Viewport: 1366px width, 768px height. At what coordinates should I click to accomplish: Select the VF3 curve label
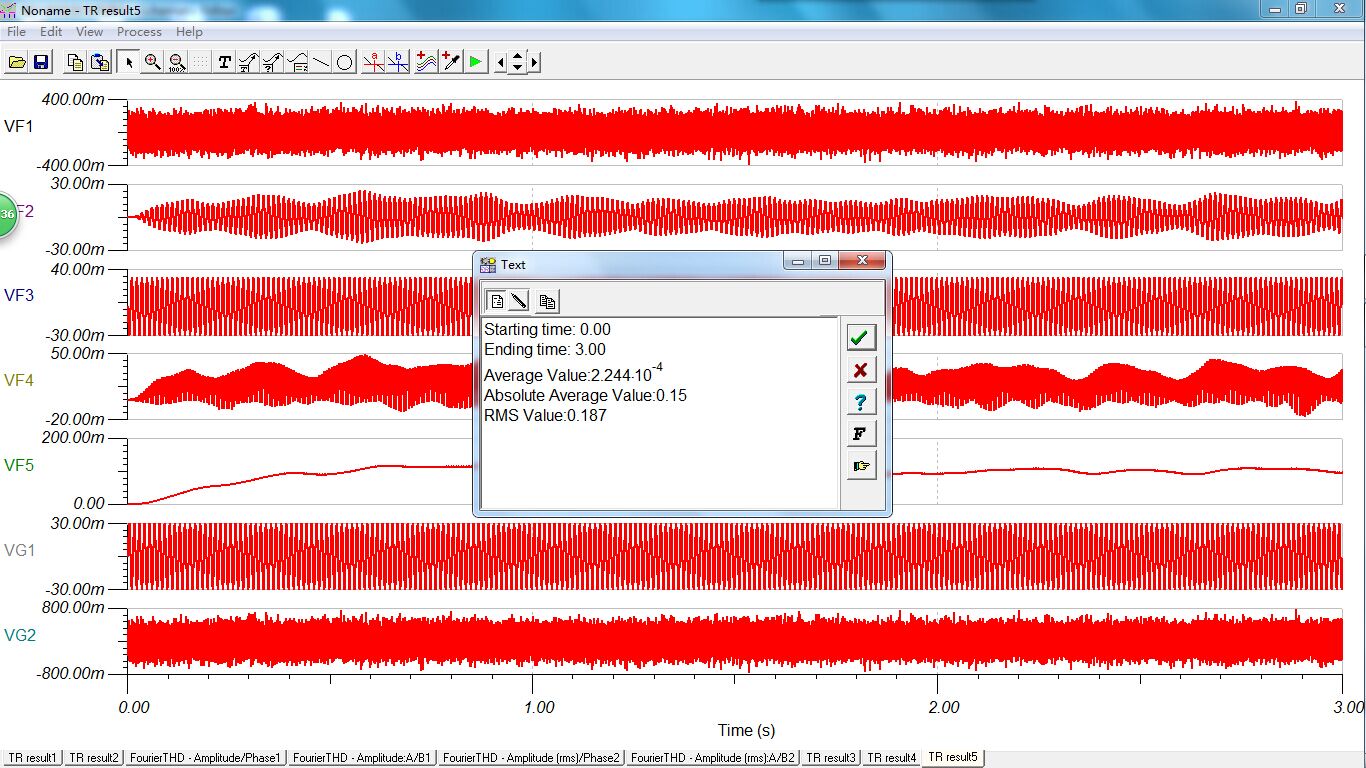[19, 295]
